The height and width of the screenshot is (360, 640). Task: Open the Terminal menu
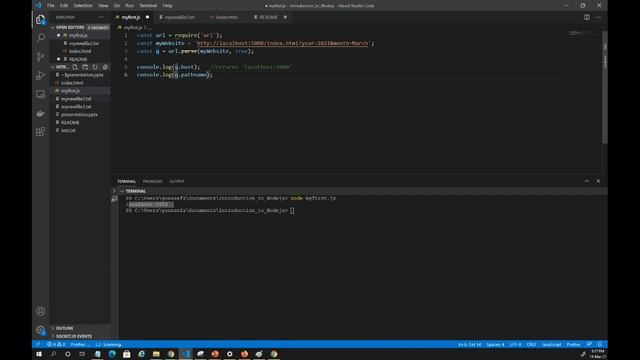tap(148, 6)
